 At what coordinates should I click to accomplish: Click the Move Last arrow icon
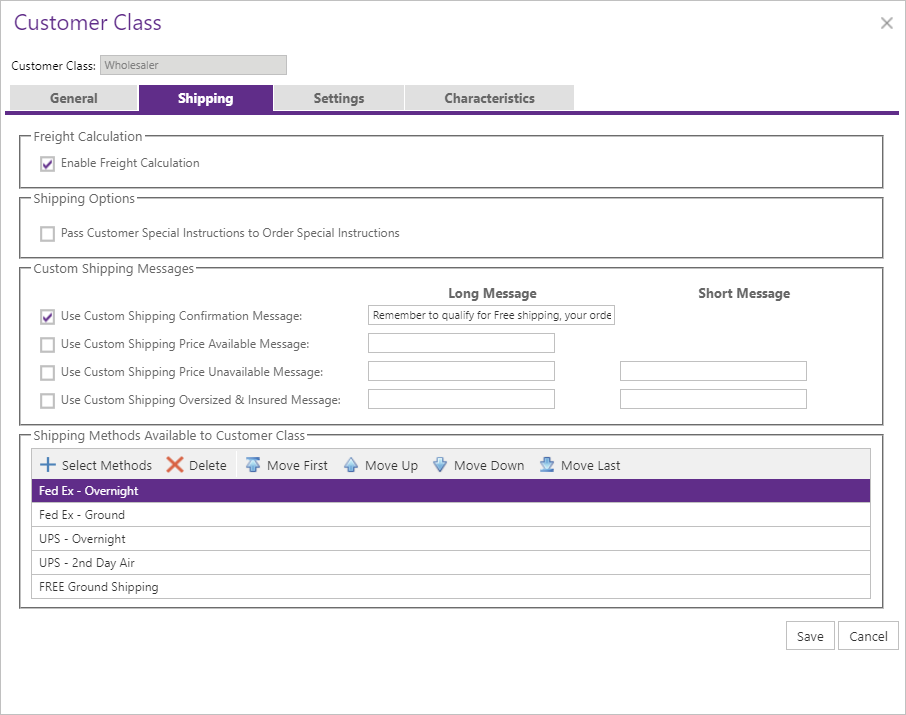click(x=547, y=465)
